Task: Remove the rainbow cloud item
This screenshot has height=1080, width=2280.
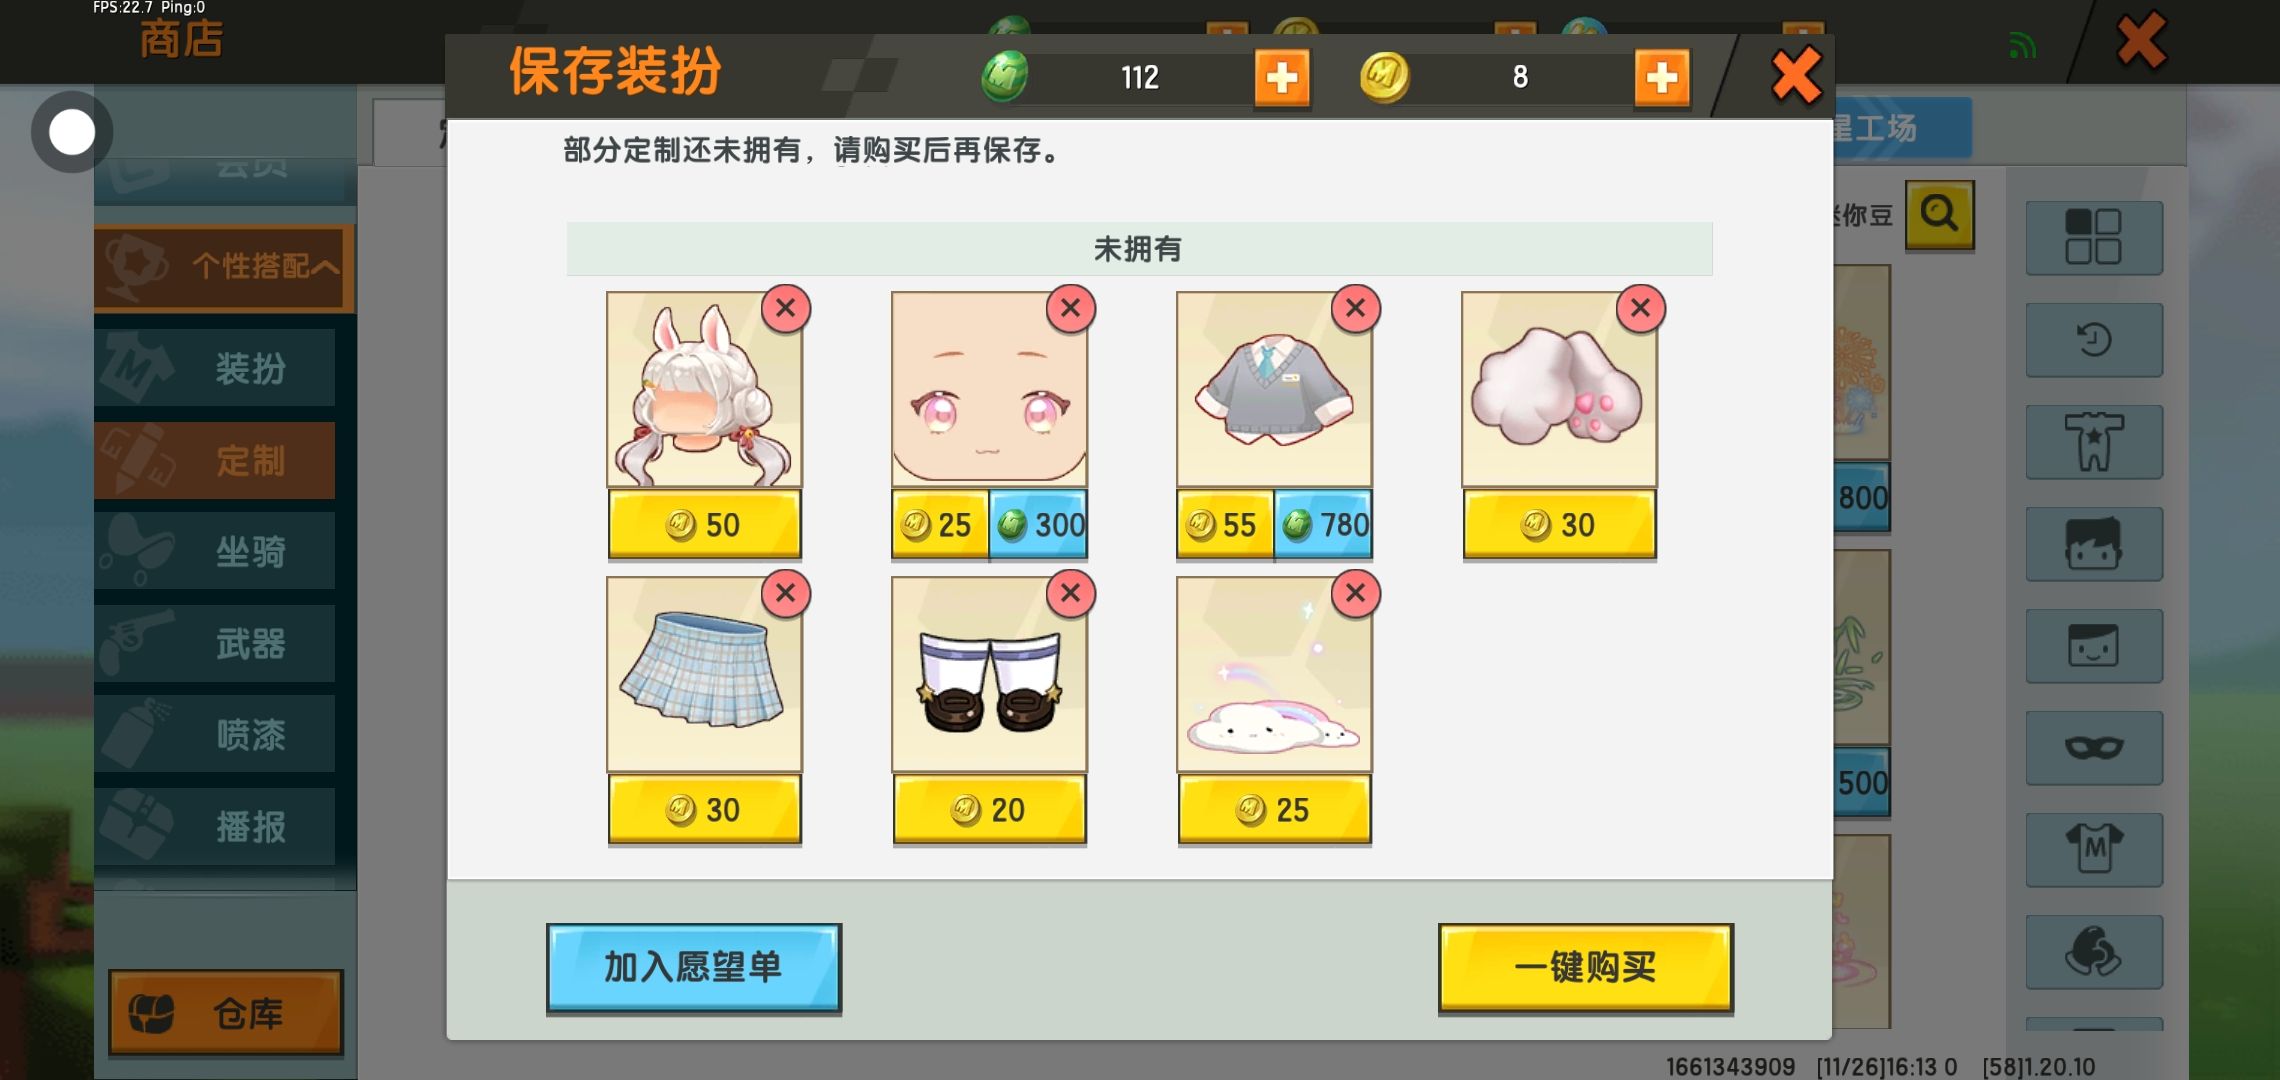Action: (1356, 593)
